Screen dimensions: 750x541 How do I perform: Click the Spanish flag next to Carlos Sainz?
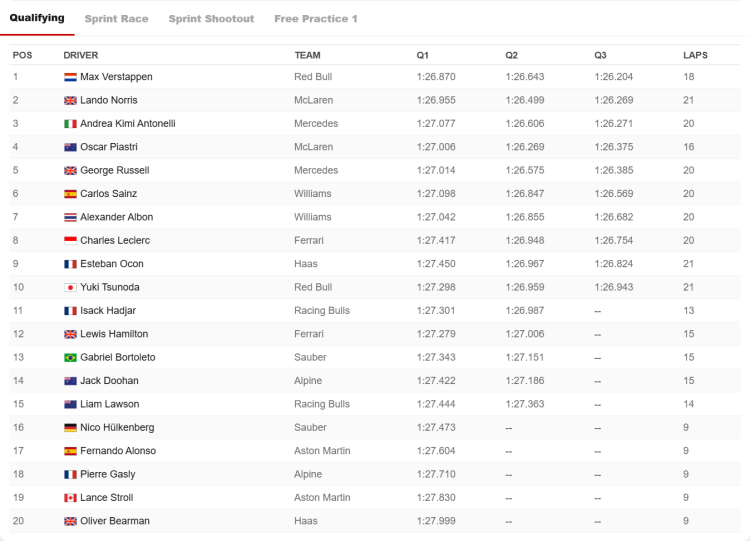70,194
